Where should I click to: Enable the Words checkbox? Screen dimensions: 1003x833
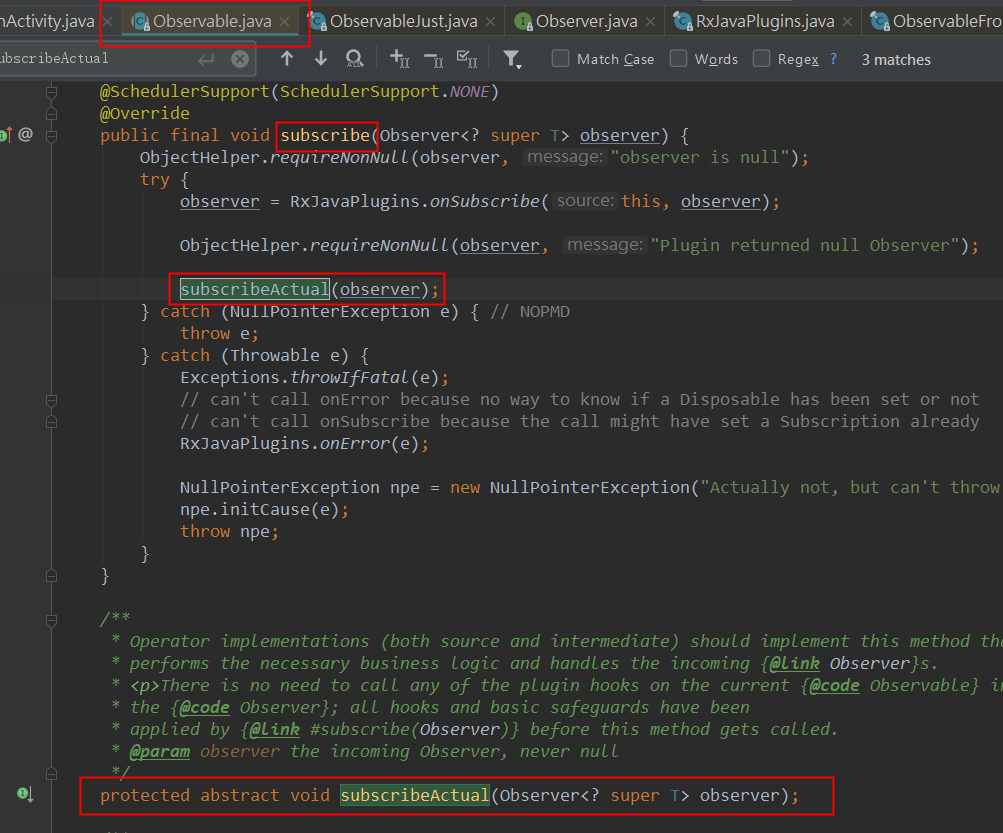point(678,59)
